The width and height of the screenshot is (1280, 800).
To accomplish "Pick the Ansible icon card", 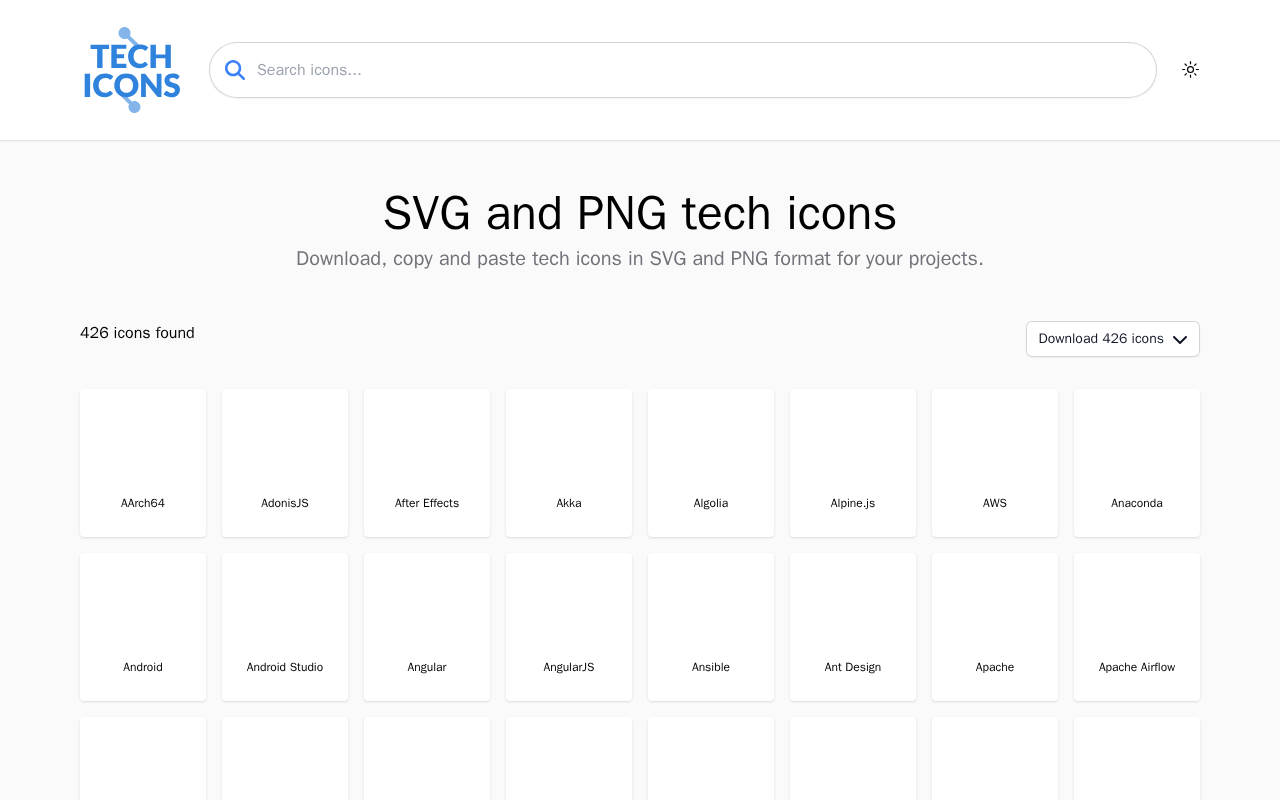I will pyautogui.click(x=711, y=627).
